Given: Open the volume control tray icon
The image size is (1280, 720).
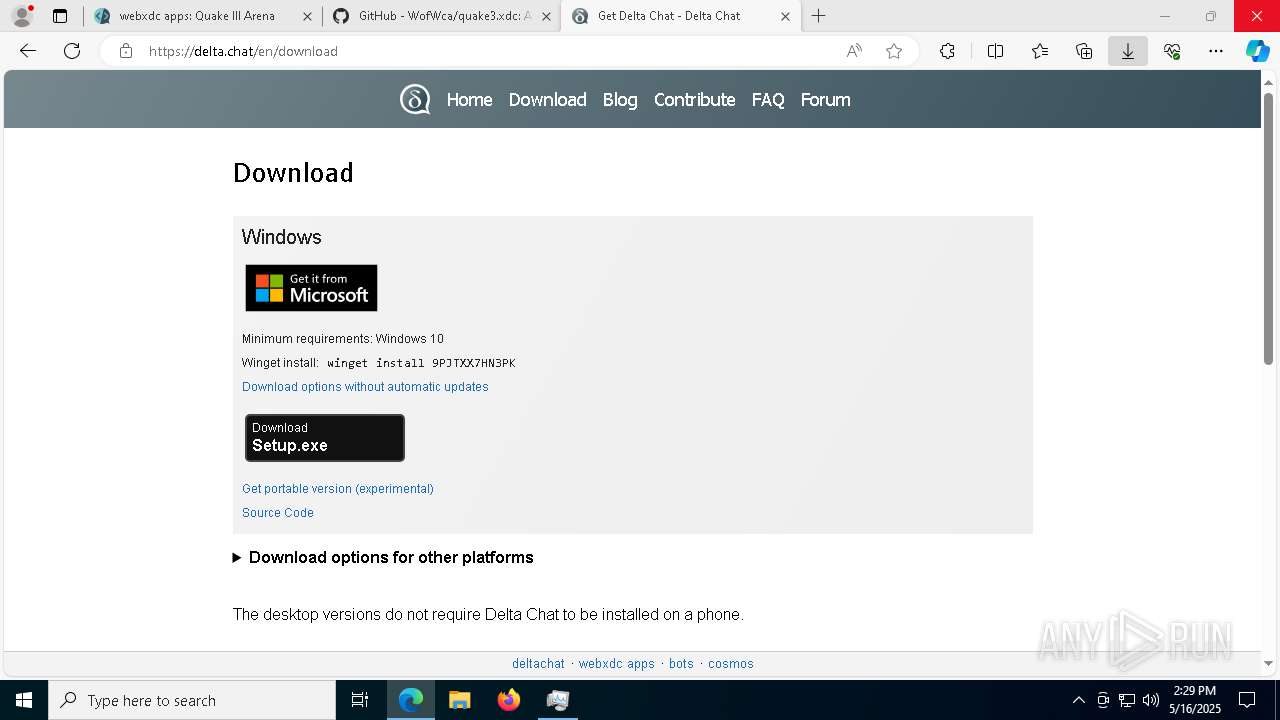Looking at the screenshot, I should point(1151,700).
